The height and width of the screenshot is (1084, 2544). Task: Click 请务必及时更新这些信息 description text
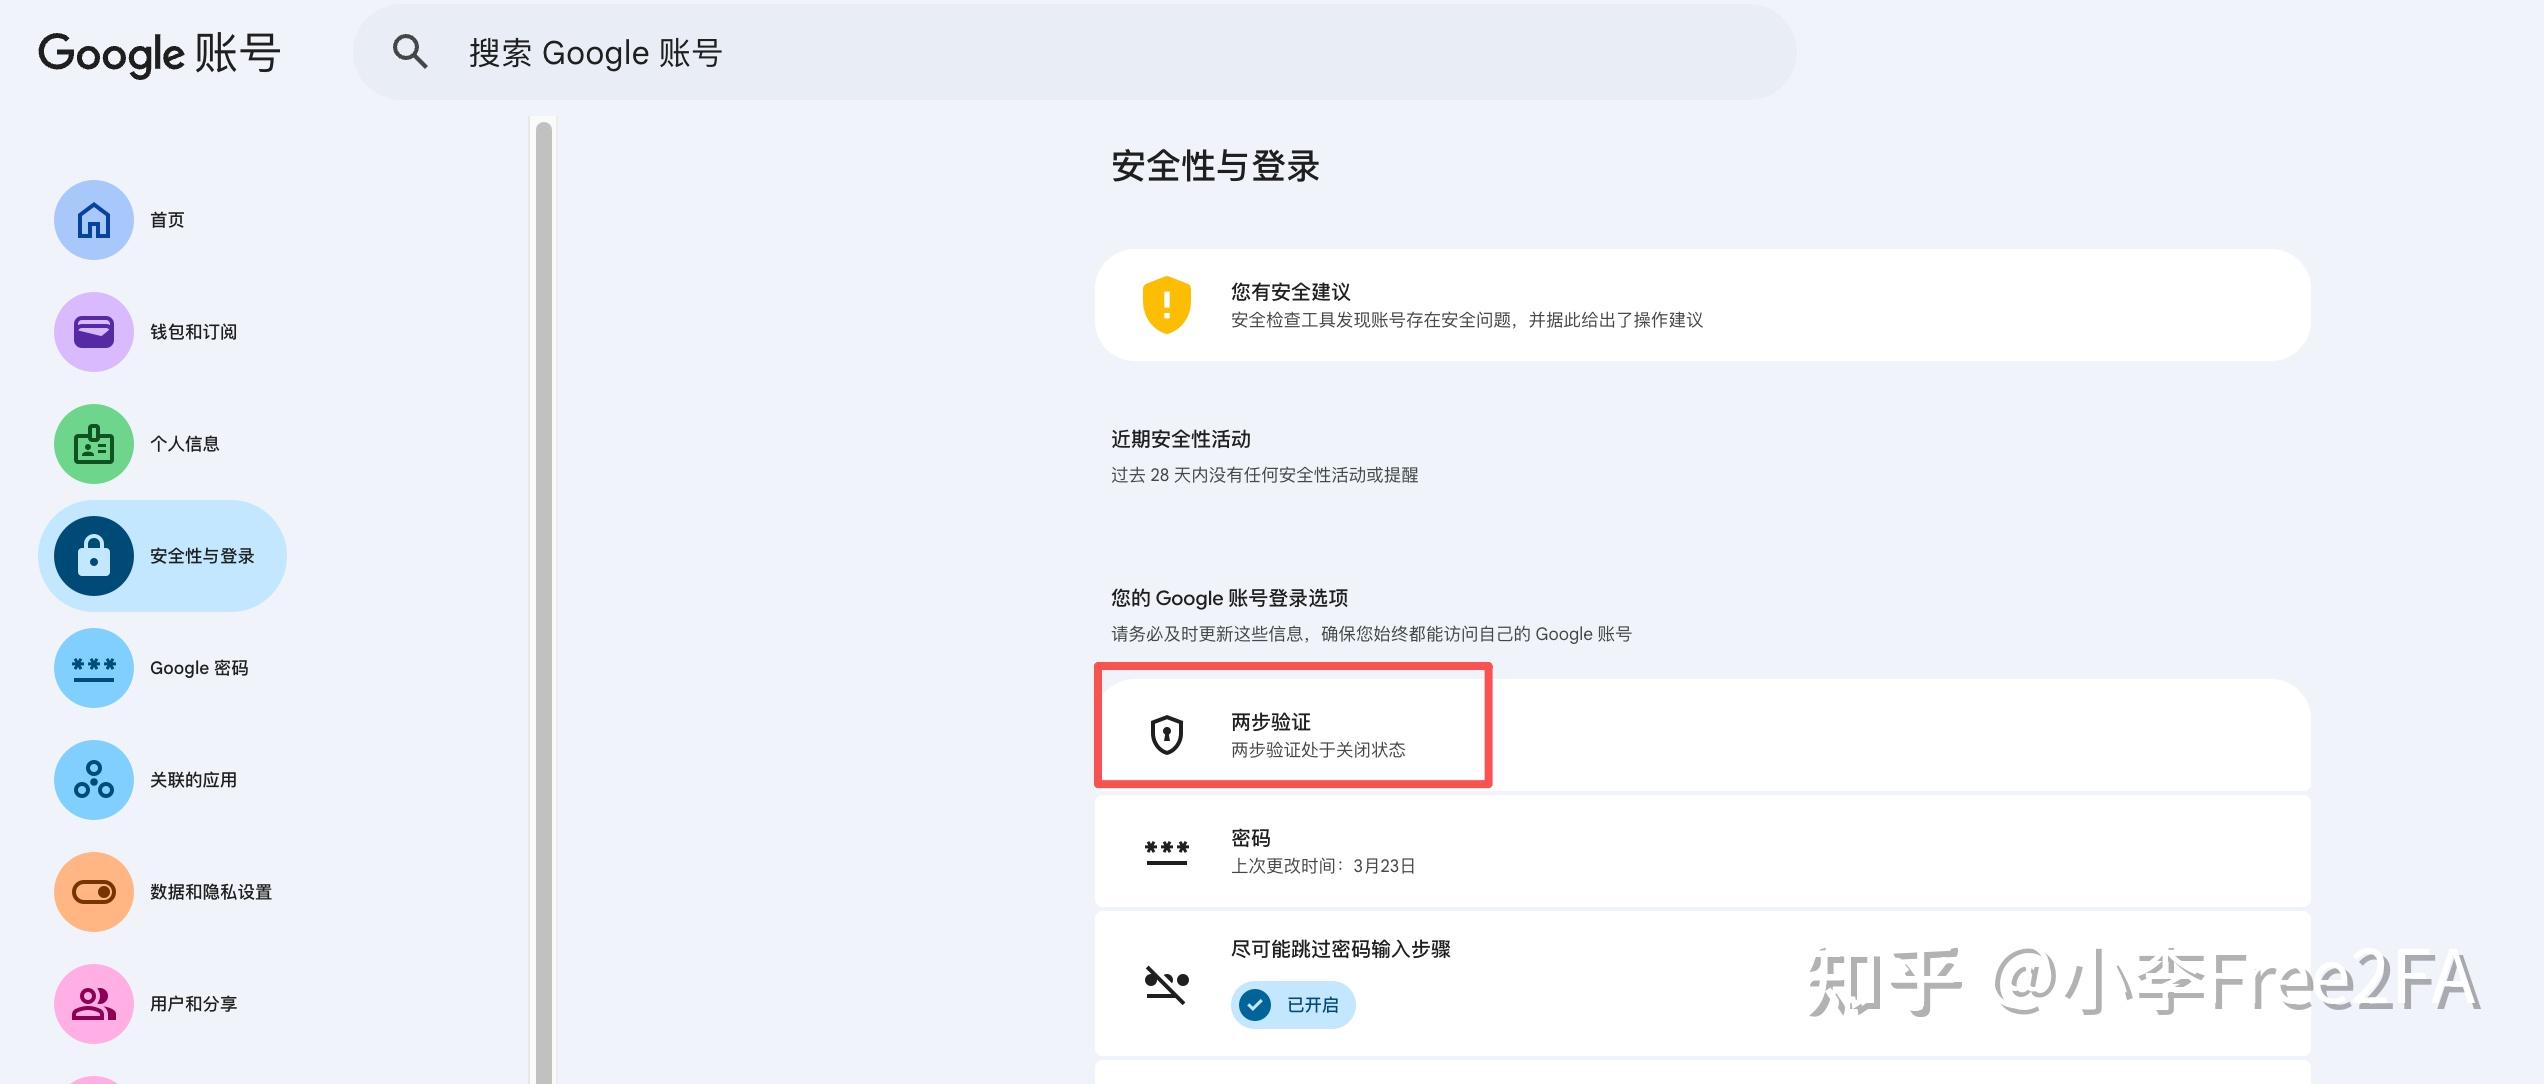pos(1371,634)
